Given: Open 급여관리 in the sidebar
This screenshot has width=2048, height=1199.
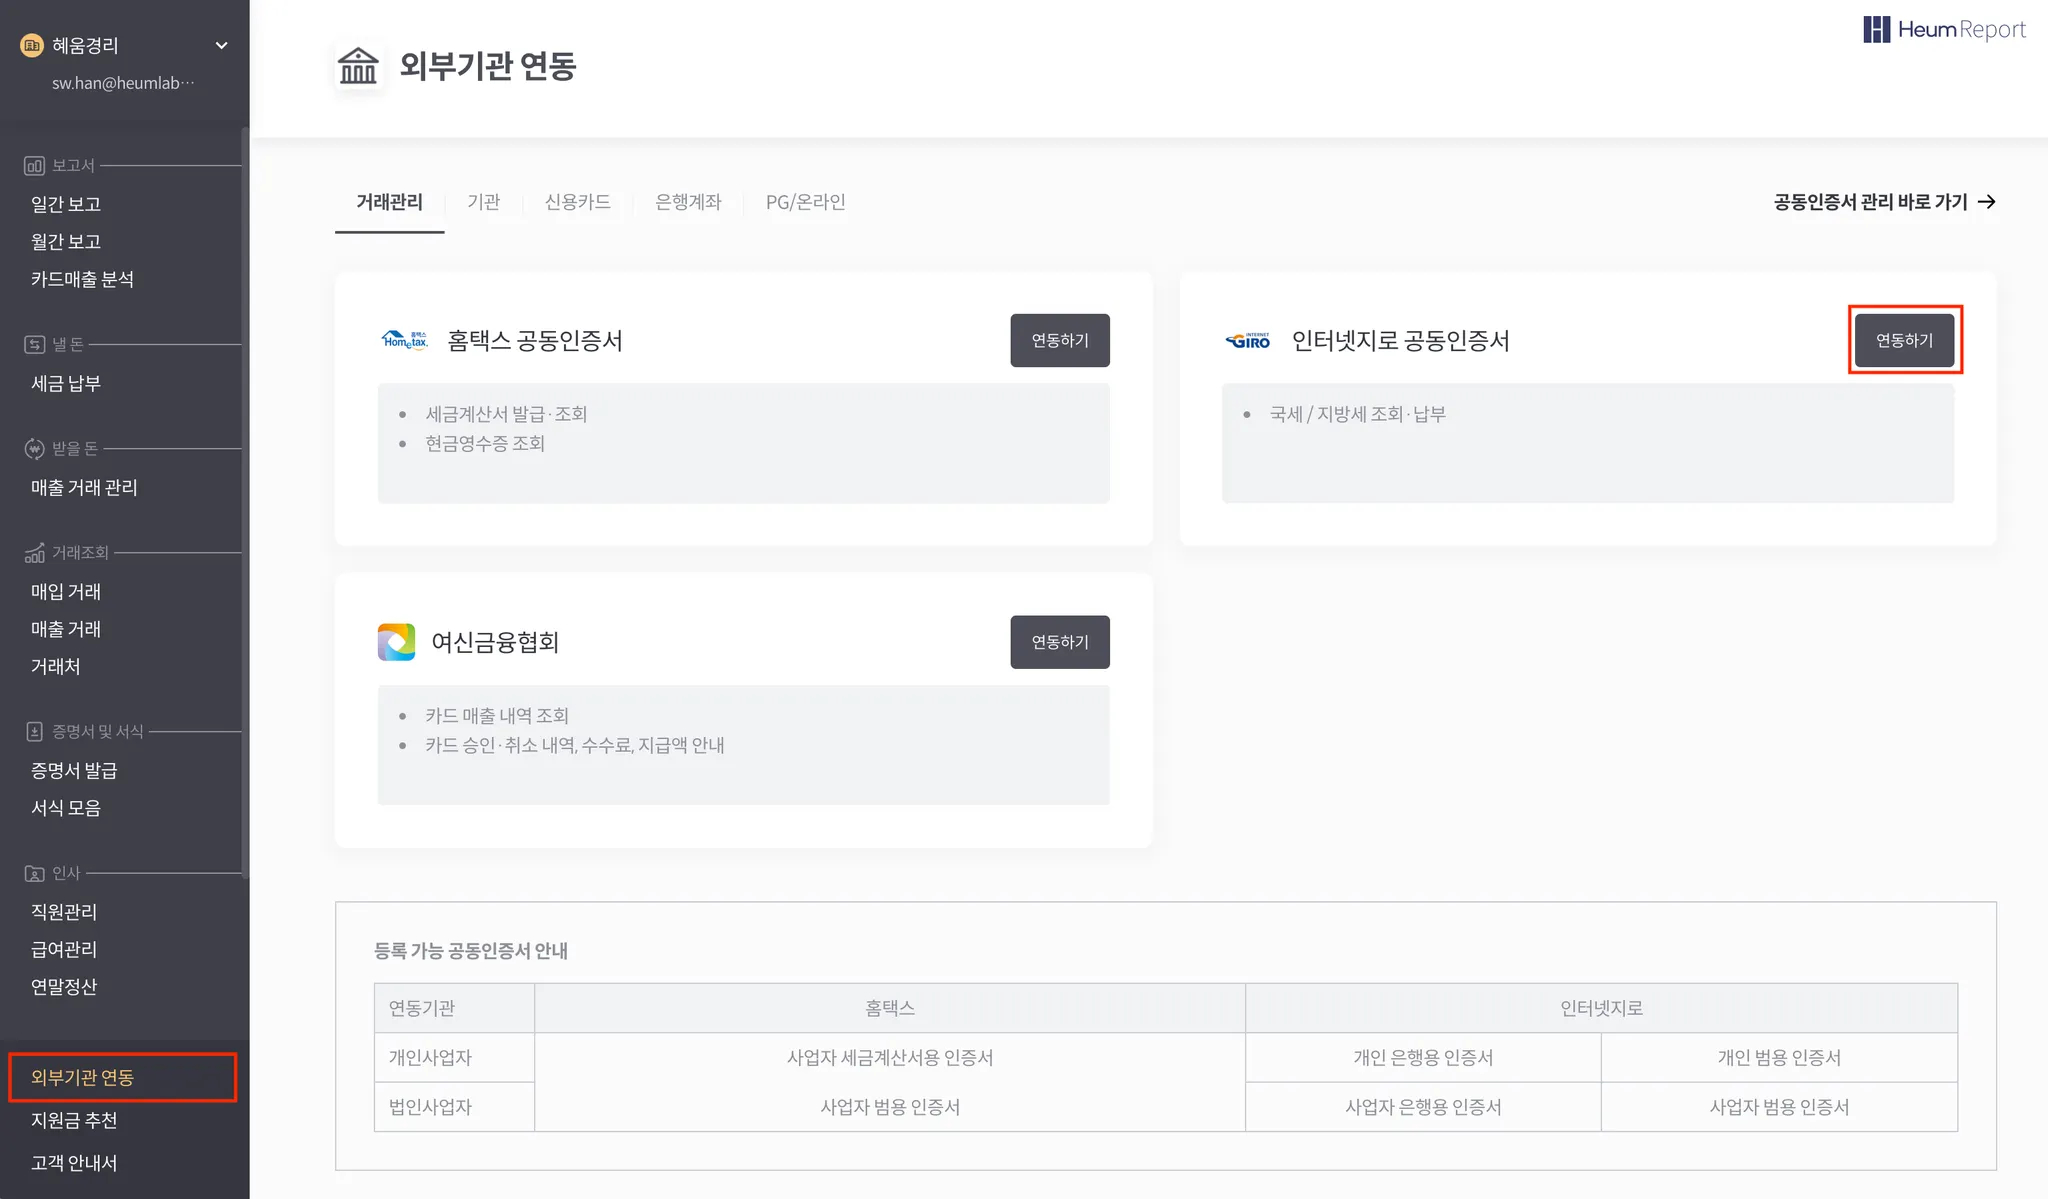Looking at the screenshot, I should pyautogui.click(x=64, y=949).
